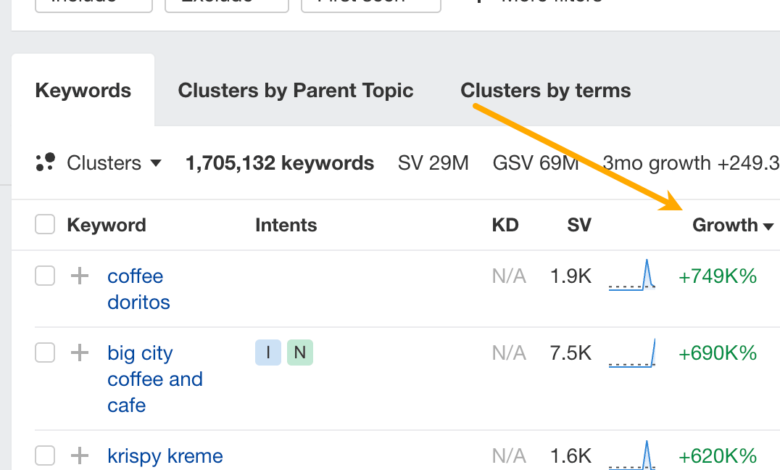This screenshot has height=470, width=780.
Task: Select the big city coffee checkbox
Action: click(45, 353)
